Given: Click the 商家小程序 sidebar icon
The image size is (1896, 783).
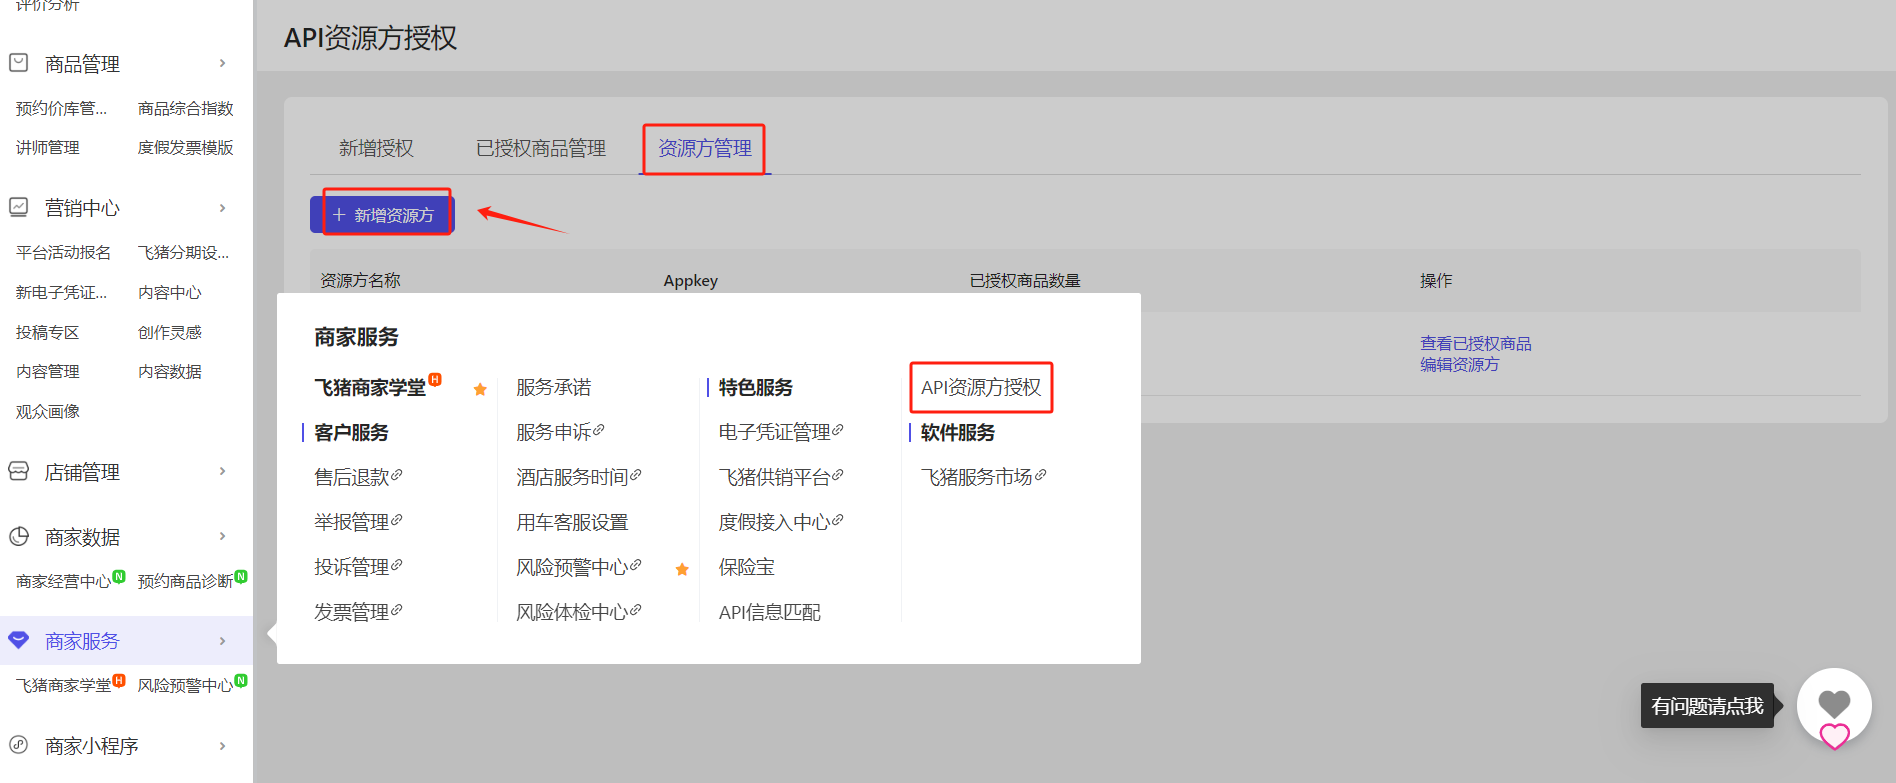Looking at the screenshot, I should click(18, 745).
